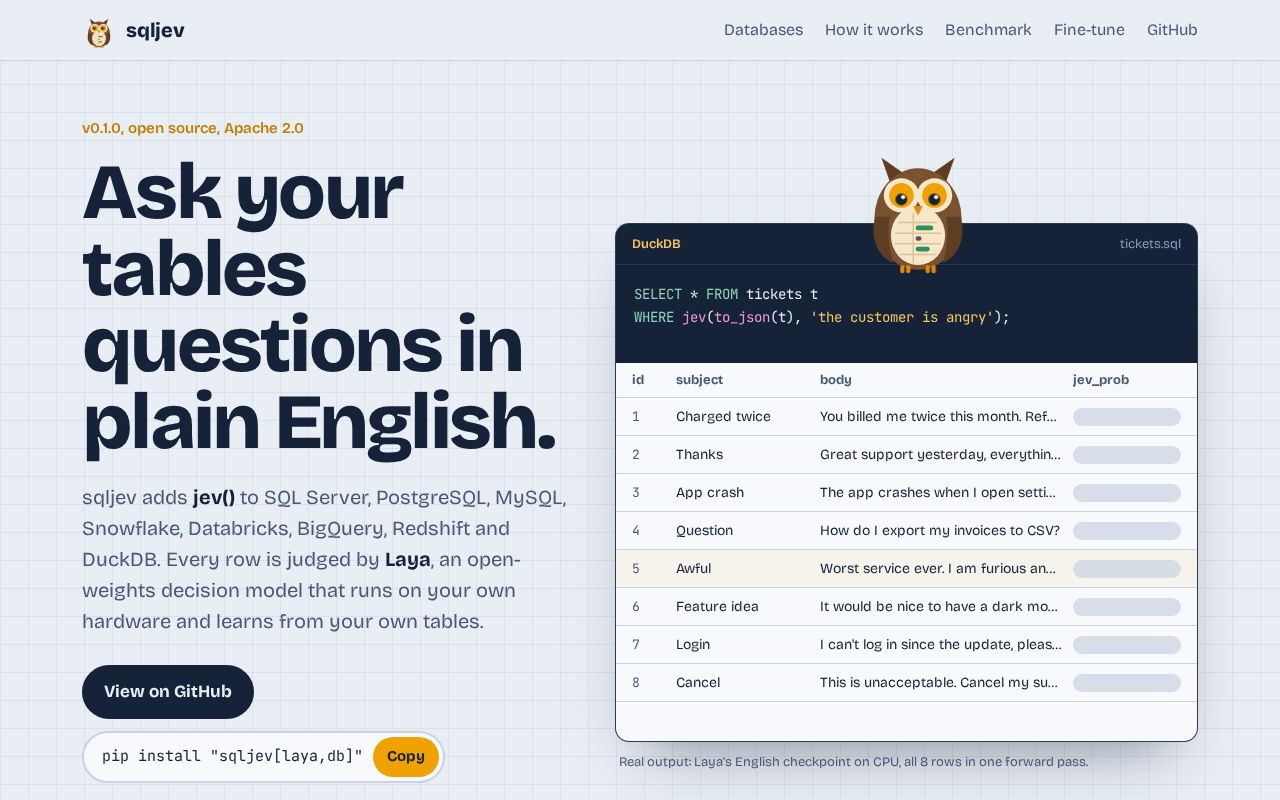1280x800 pixels.
Task: Click the version and Apache 2.0 license text
Action: click(x=193, y=128)
